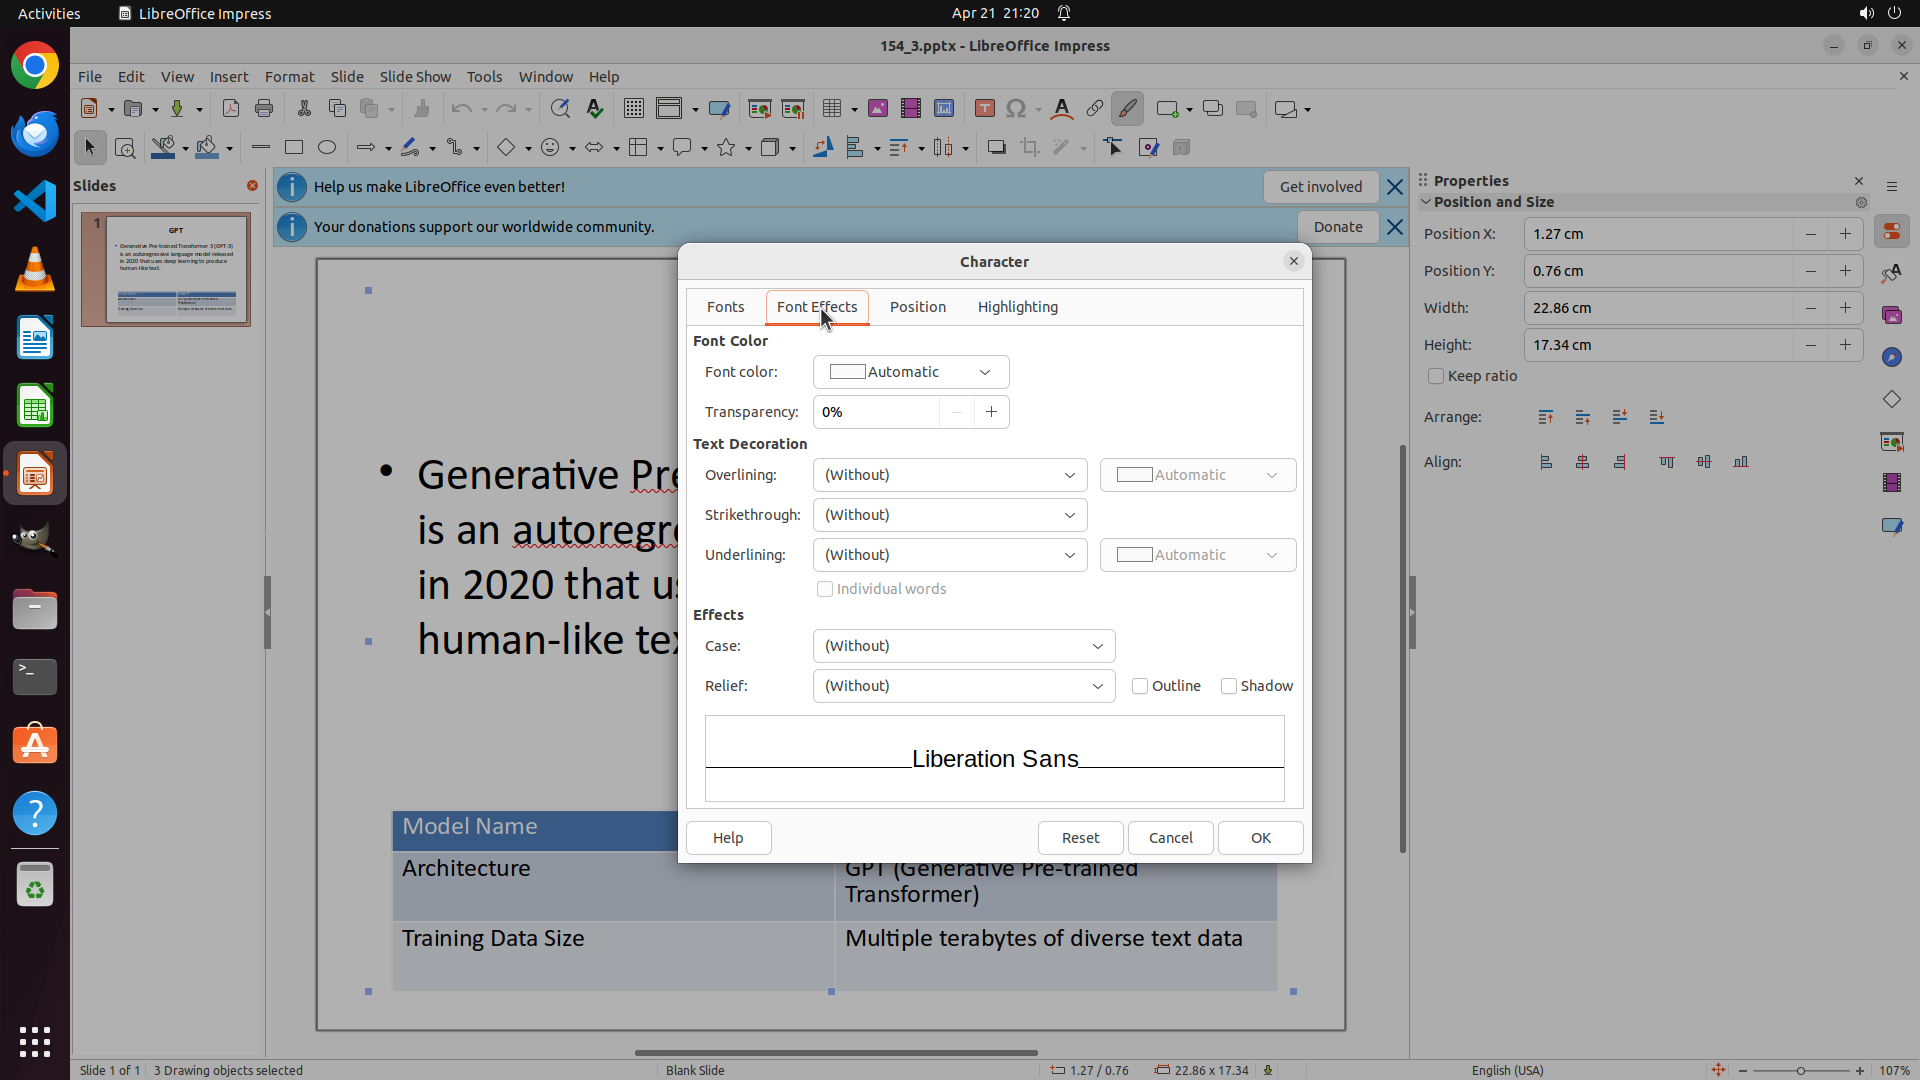The height and width of the screenshot is (1080, 1920).
Task: Open the Strikethrough dropdown
Action: point(949,515)
